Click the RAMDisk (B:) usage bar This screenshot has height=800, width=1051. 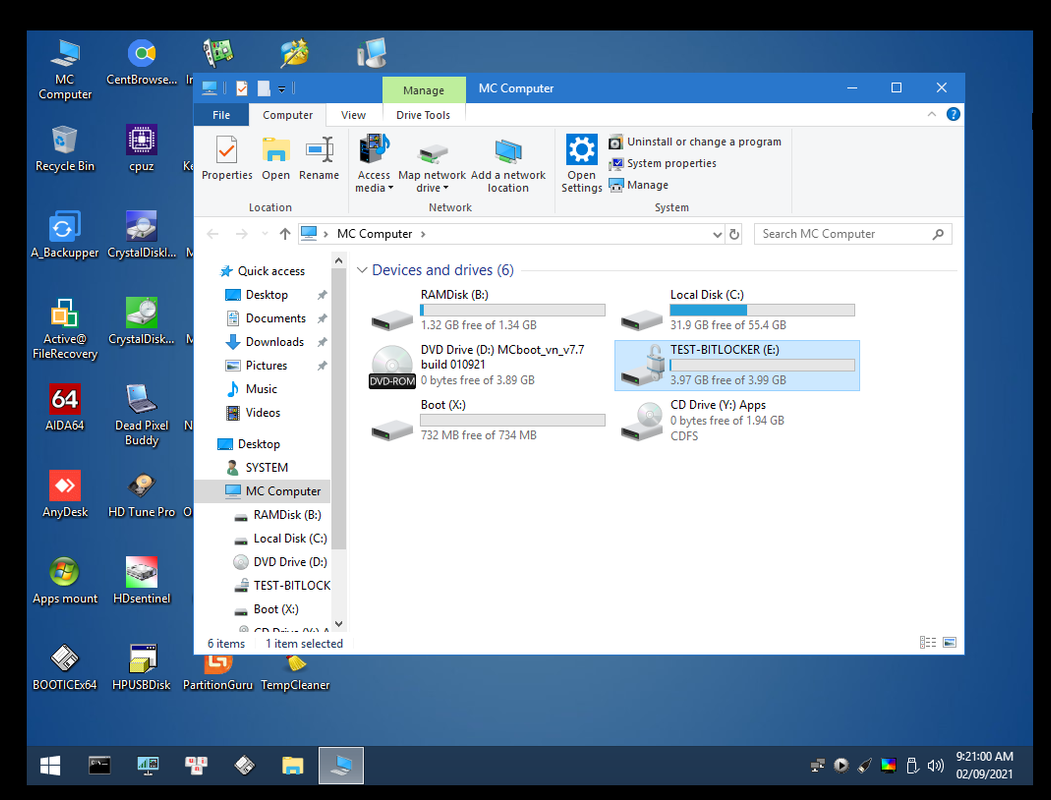(x=513, y=310)
